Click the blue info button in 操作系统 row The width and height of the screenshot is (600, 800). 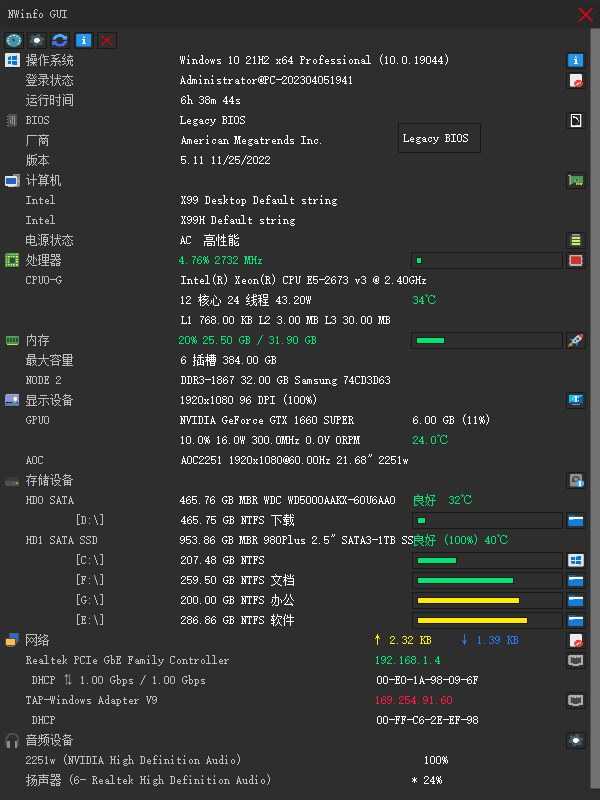[x=575, y=60]
